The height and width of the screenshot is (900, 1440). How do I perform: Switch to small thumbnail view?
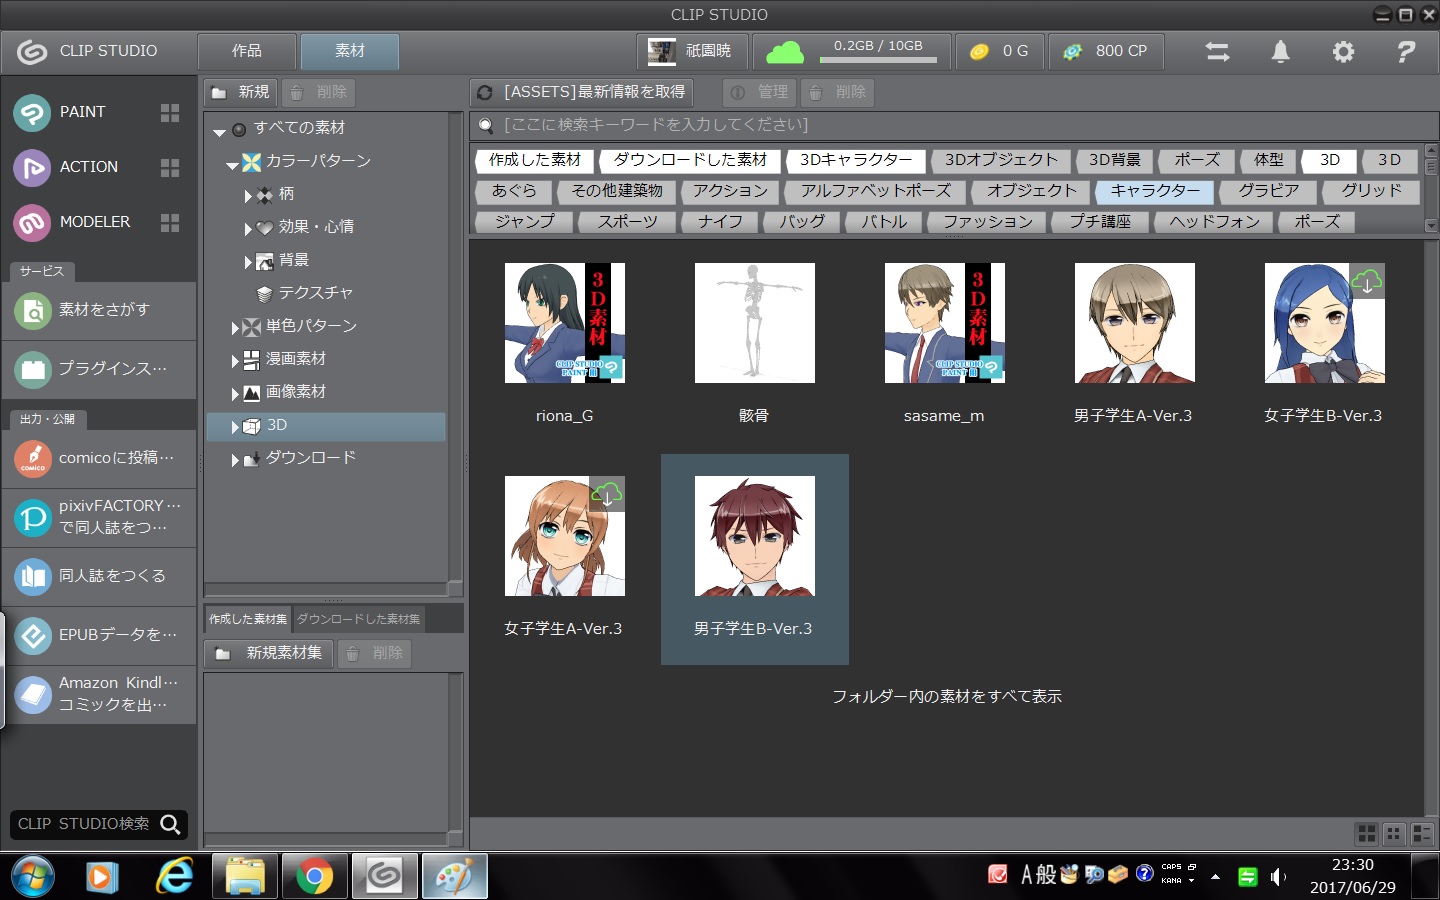coord(1394,833)
